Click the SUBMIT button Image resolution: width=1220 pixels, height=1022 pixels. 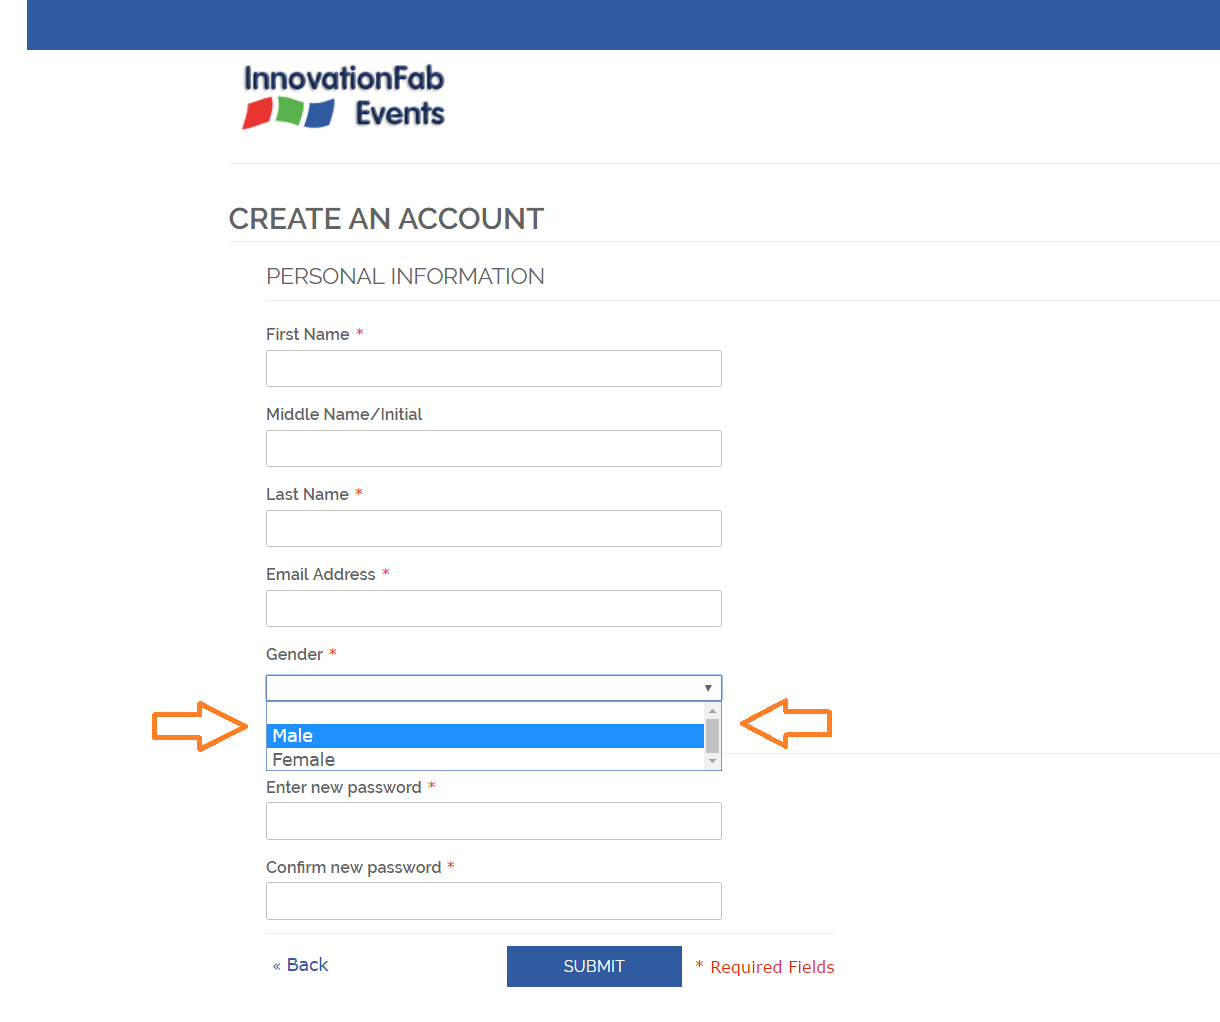593,966
